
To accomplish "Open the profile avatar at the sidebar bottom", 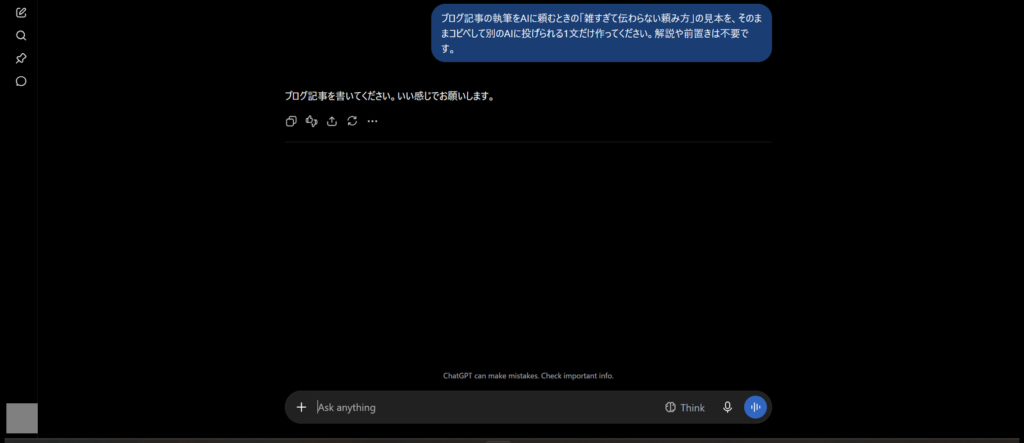I will click(22, 418).
